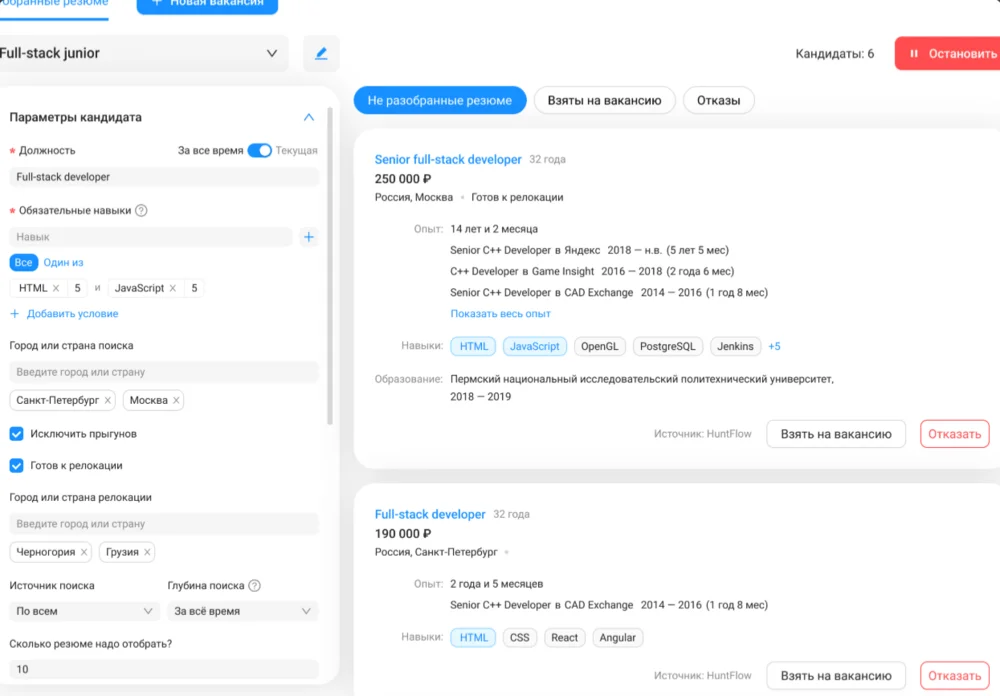Remove the JavaScript skill tag
Viewport: 1000px width, 696px height.
coord(173,288)
